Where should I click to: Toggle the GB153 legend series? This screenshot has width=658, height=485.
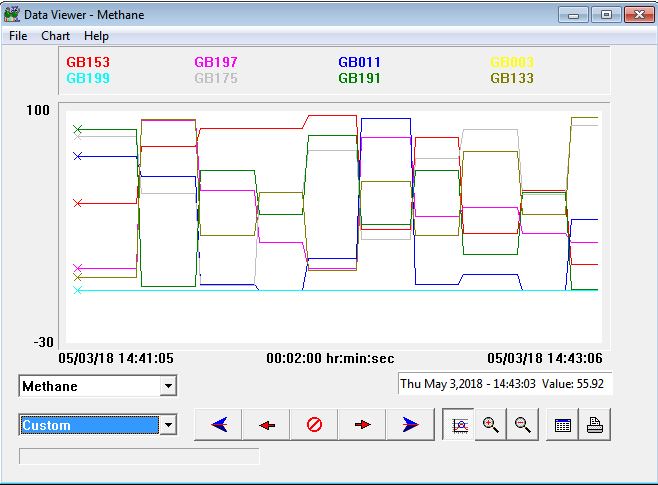point(88,62)
